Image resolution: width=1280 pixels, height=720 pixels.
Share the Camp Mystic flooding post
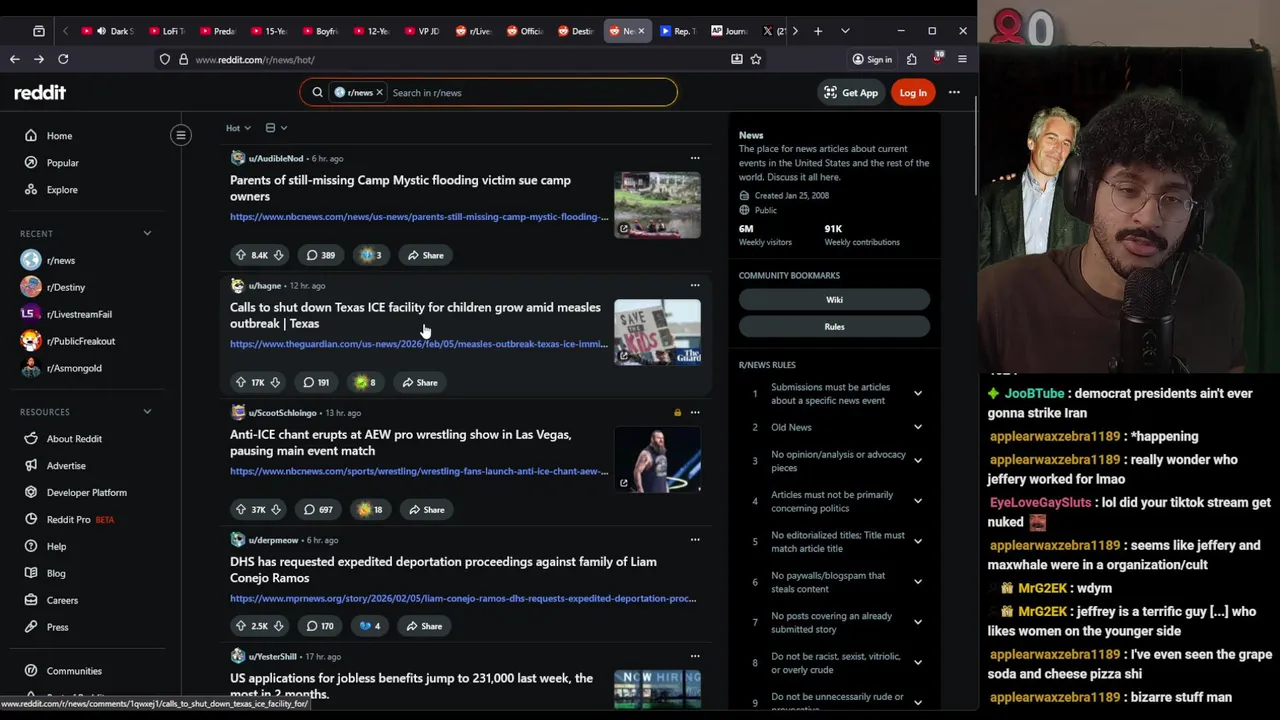click(425, 255)
